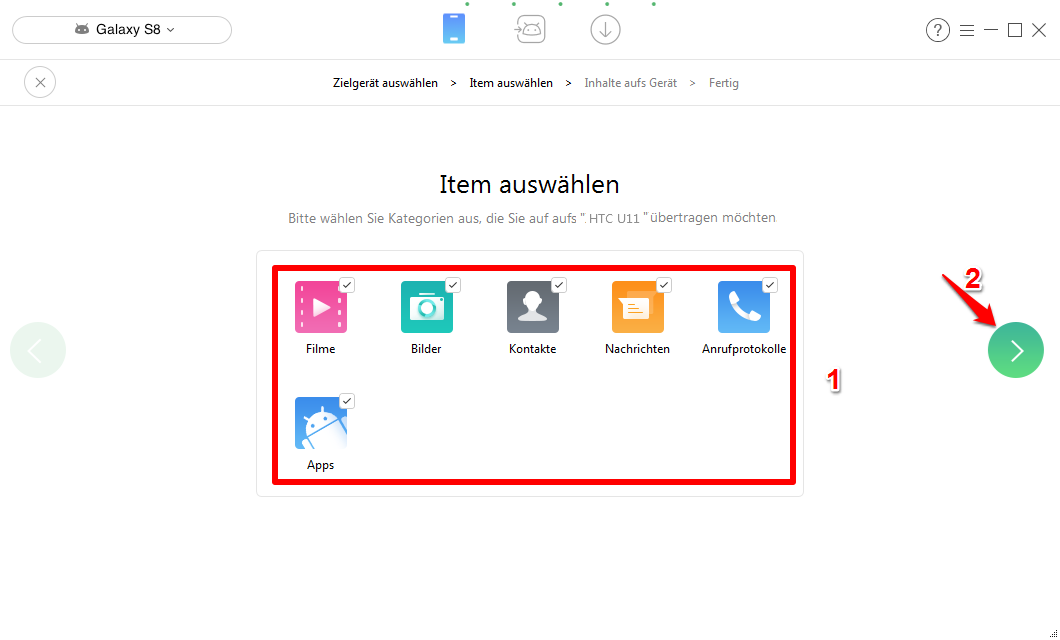Click the download manager icon
The image size is (1060, 640).
605,29
